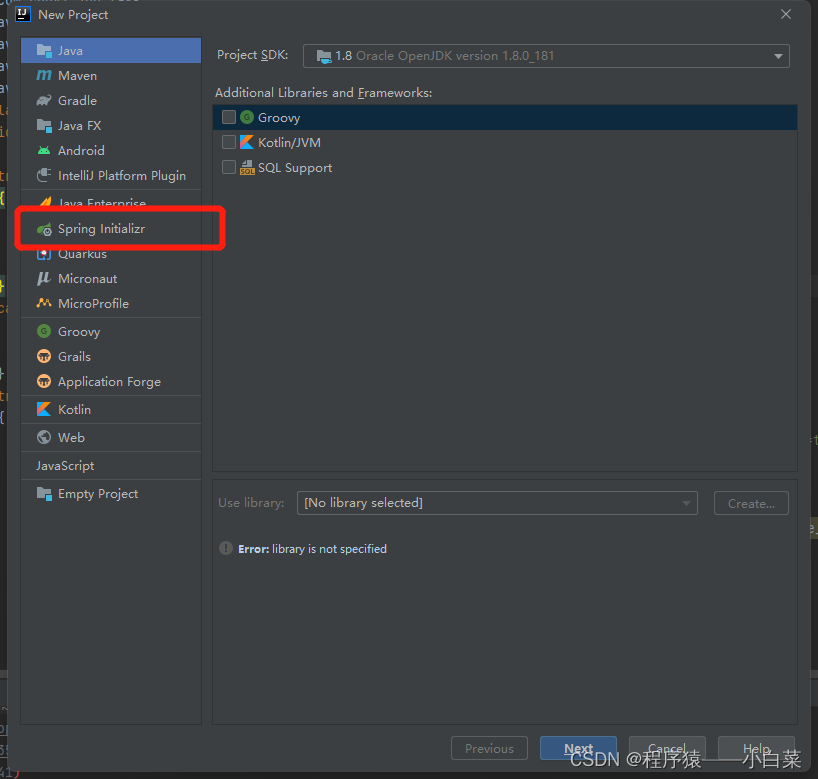Screen dimensions: 818x779
Task: Enable the Groovy framework checkbox
Action: click(x=228, y=117)
